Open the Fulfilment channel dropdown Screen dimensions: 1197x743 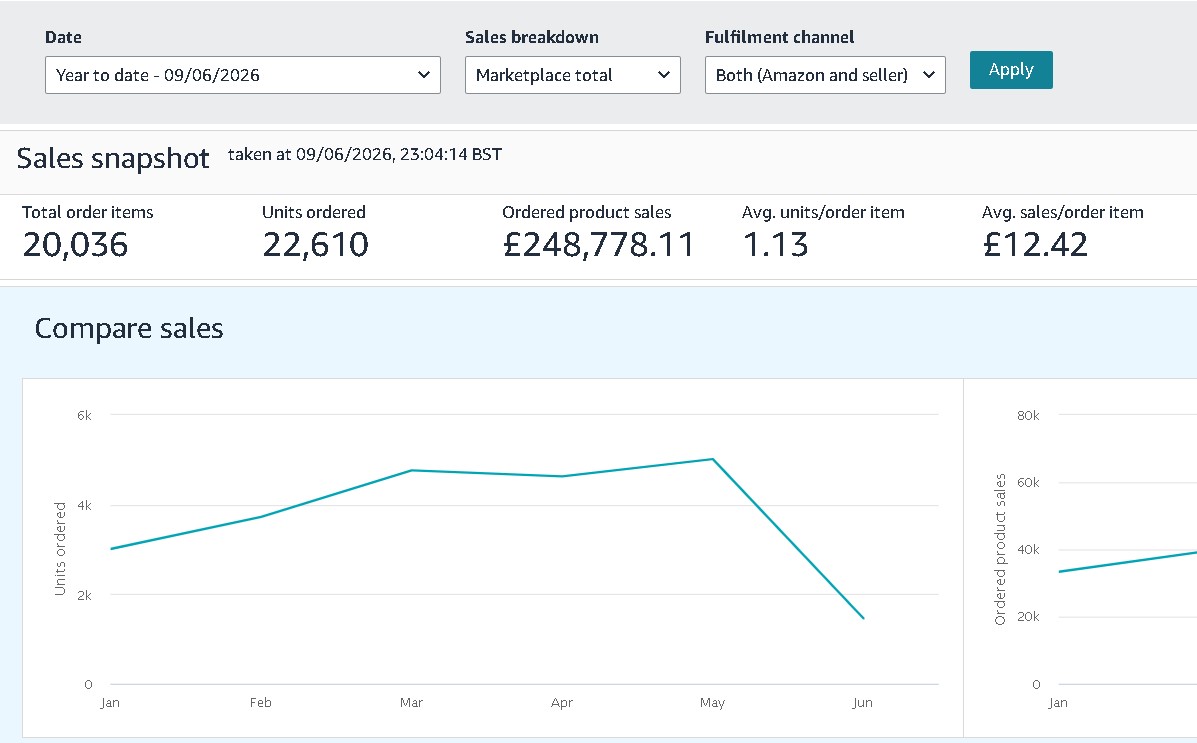[x=825, y=75]
